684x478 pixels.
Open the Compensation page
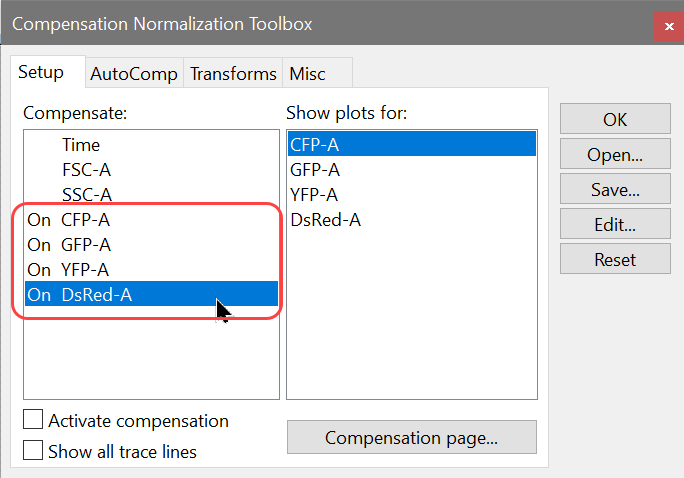point(411,437)
